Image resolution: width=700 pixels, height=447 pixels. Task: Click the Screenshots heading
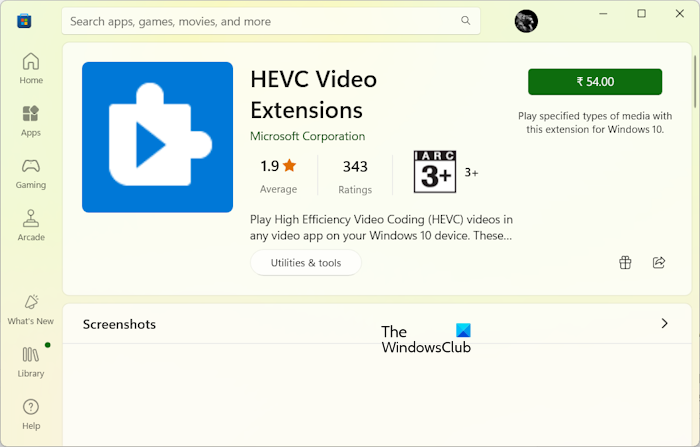[119, 324]
